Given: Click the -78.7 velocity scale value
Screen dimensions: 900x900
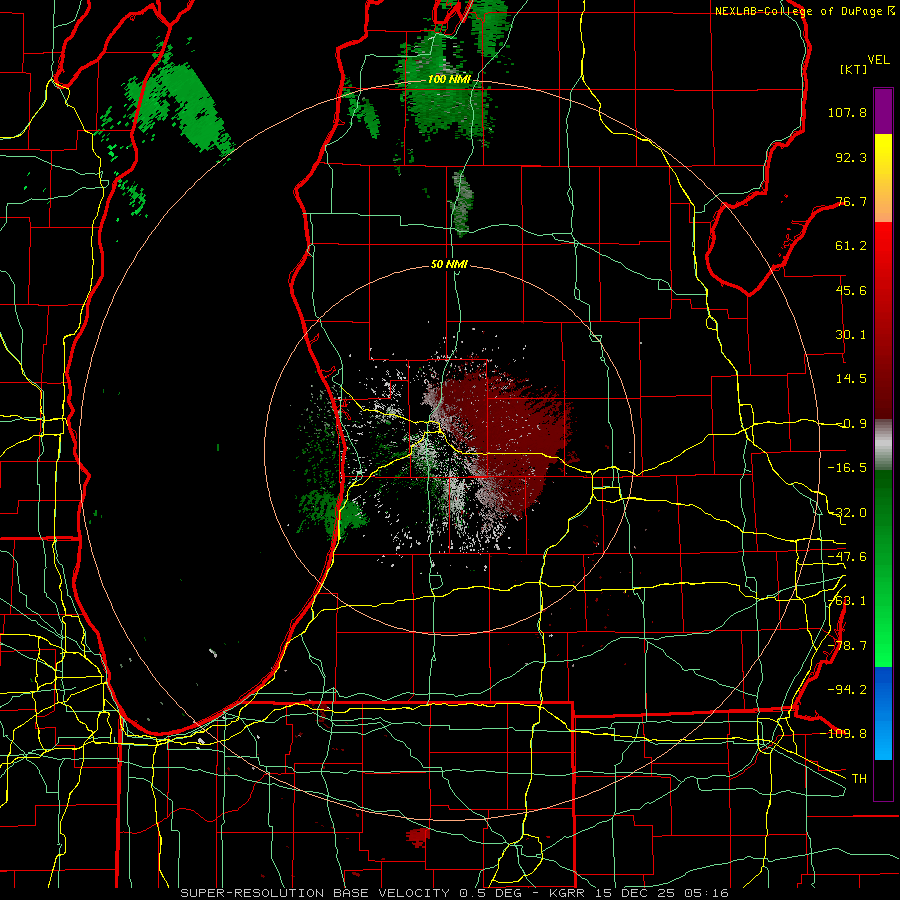Looking at the screenshot, I should tap(847, 646).
